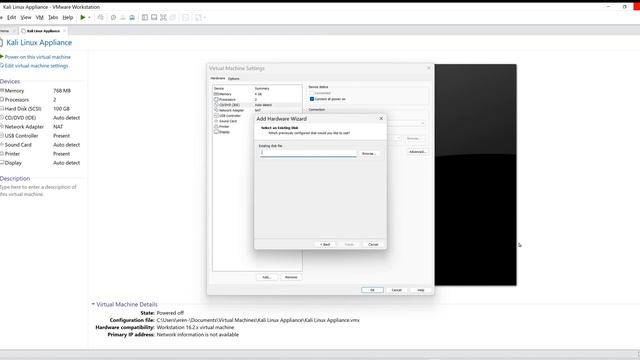This screenshot has width=640, height=360.
Task: Click the green Power On toolbar icon
Action: click(83, 18)
